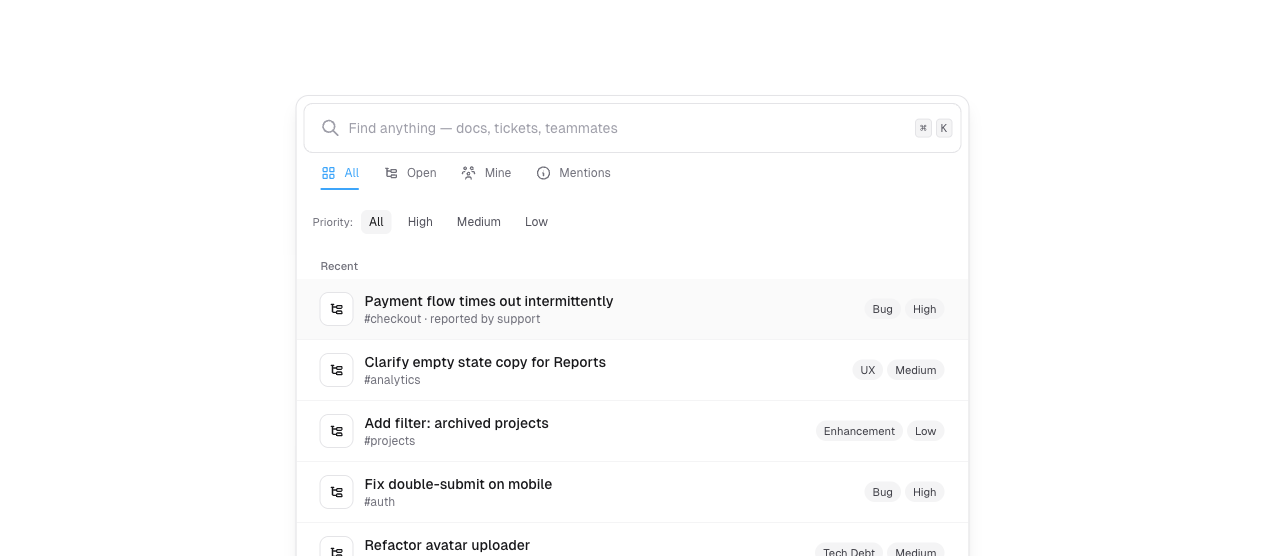Viewport: 1265px width, 556px height.
Task: Filter by Medium priority
Action: coord(478,222)
